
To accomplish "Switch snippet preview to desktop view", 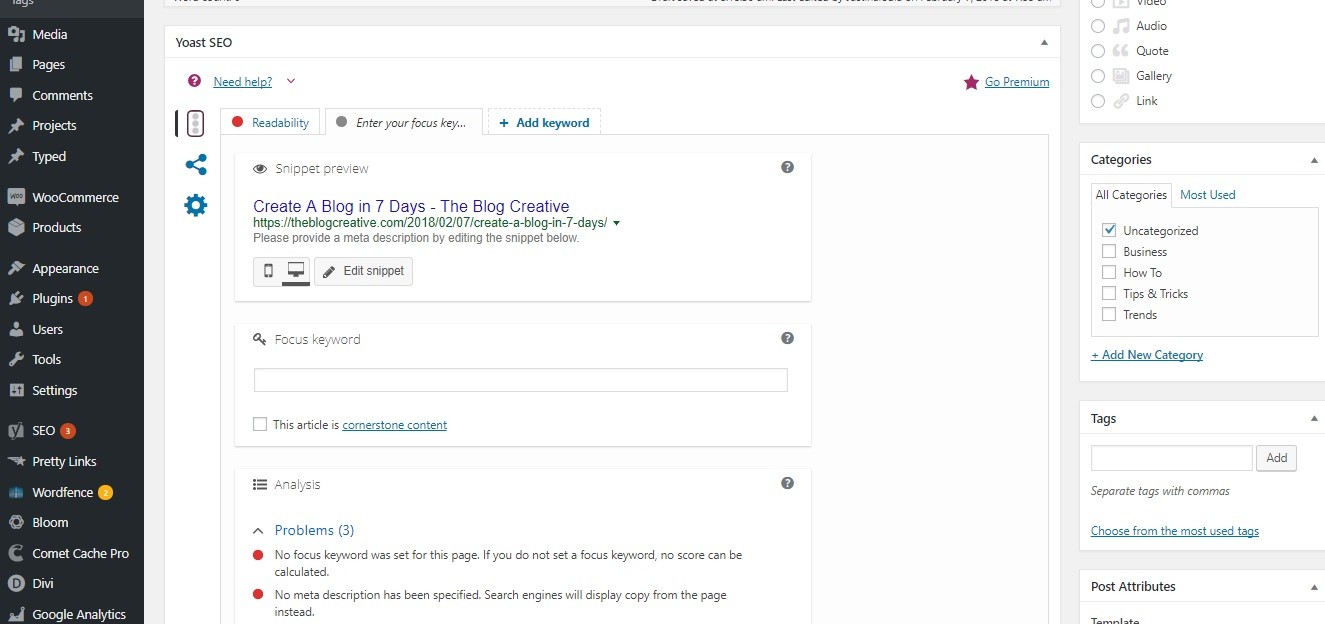I will click(296, 271).
